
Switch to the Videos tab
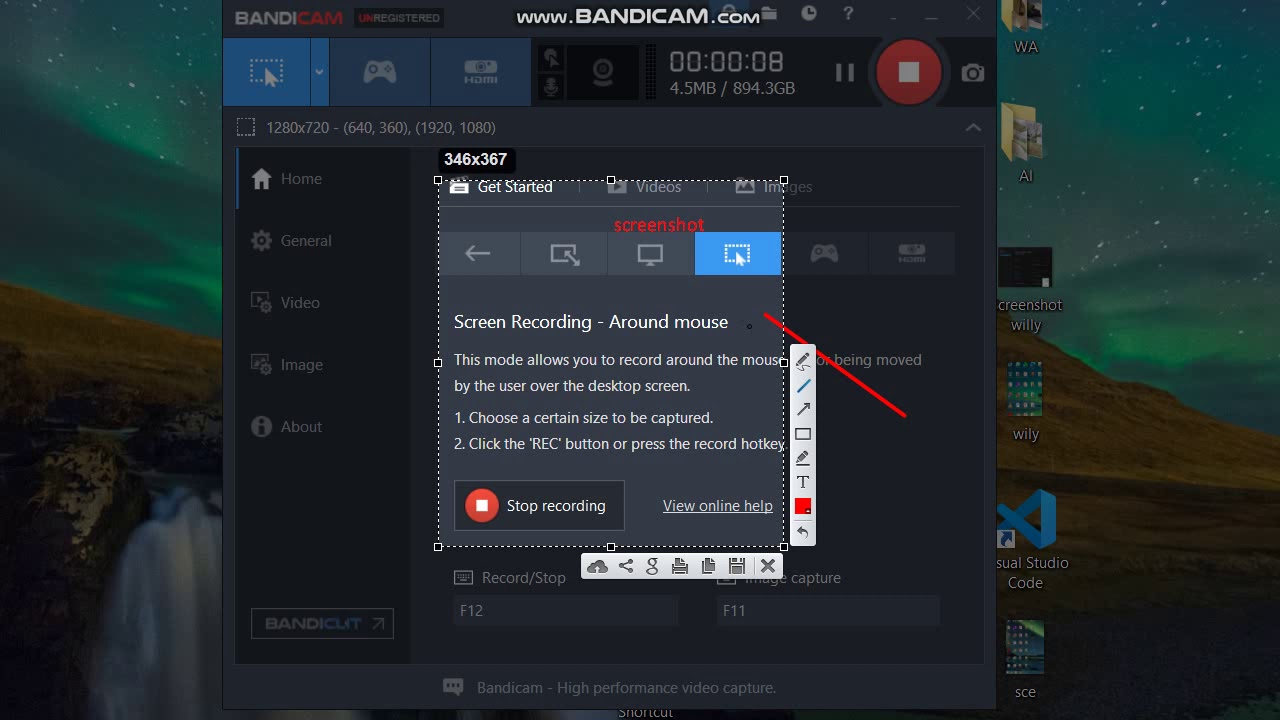click(644, 187)
